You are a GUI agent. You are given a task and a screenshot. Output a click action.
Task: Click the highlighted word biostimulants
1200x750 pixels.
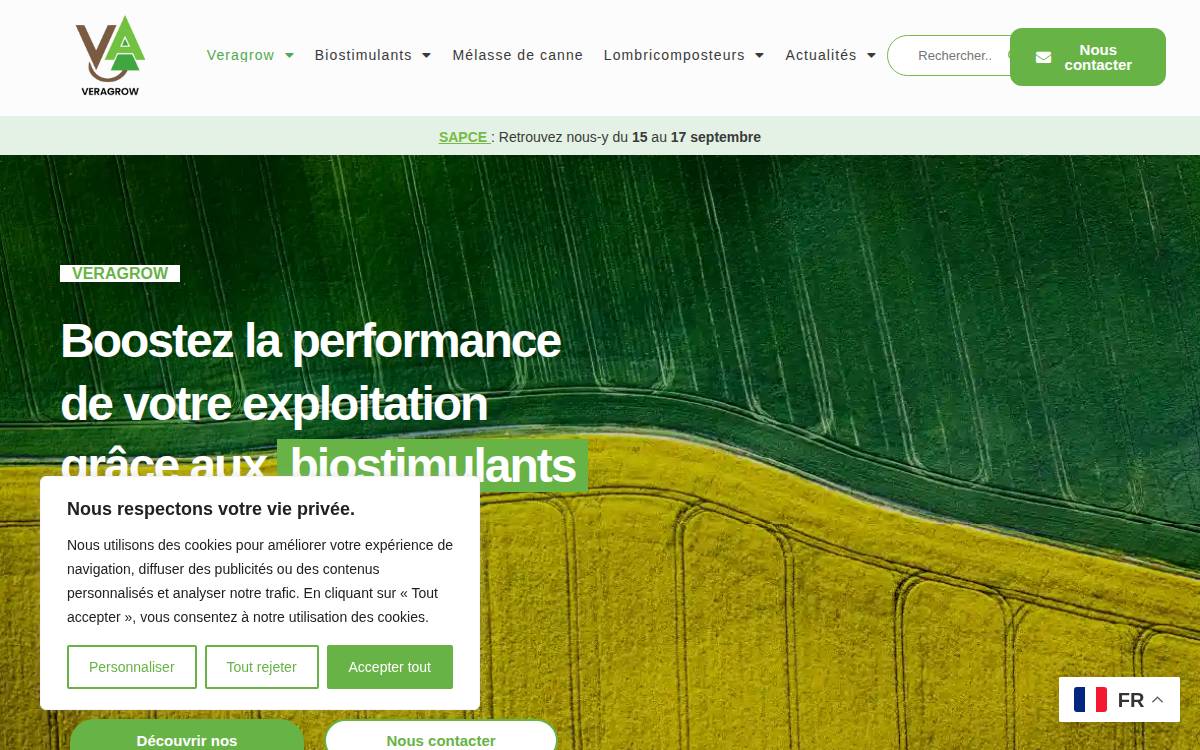[x=433, y=466]
